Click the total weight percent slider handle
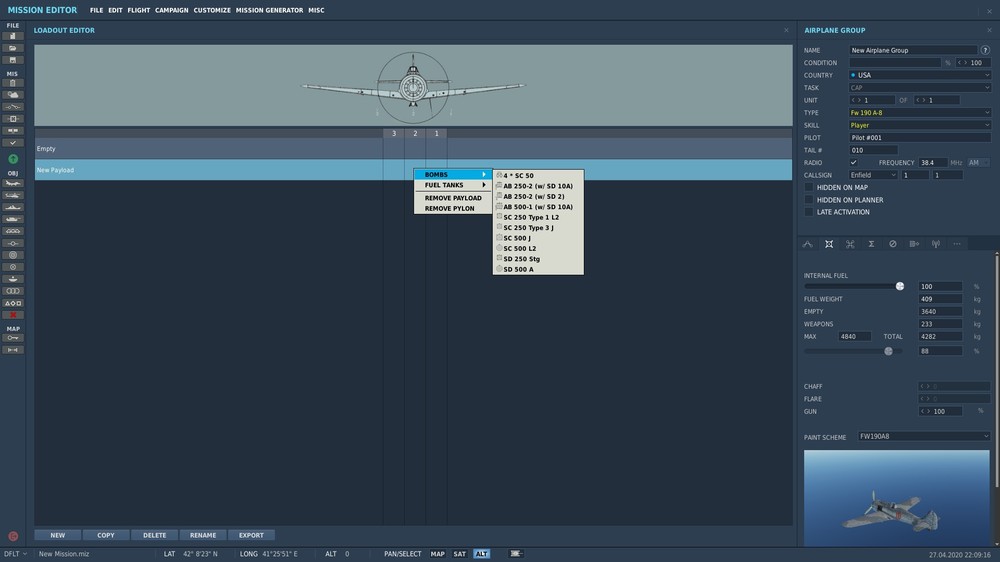 (888, 351)
